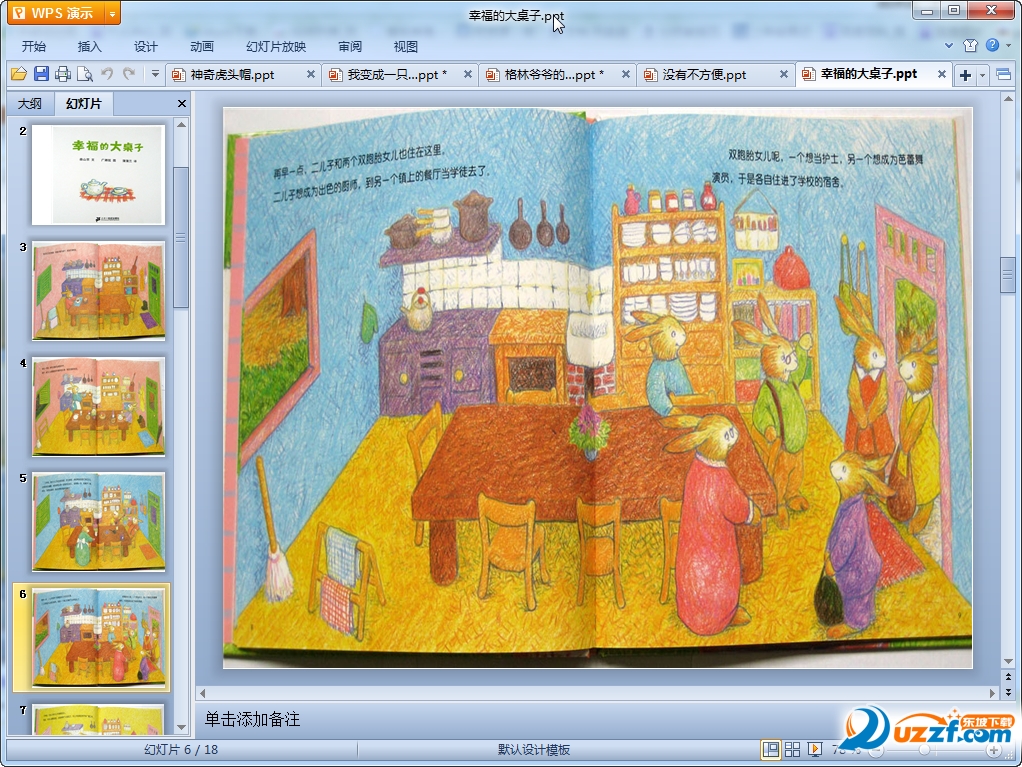Image resolution: width=1022 pixels, height=767 pixels.
Task: Open file with the folder icon
Action: tap(19, 74)
